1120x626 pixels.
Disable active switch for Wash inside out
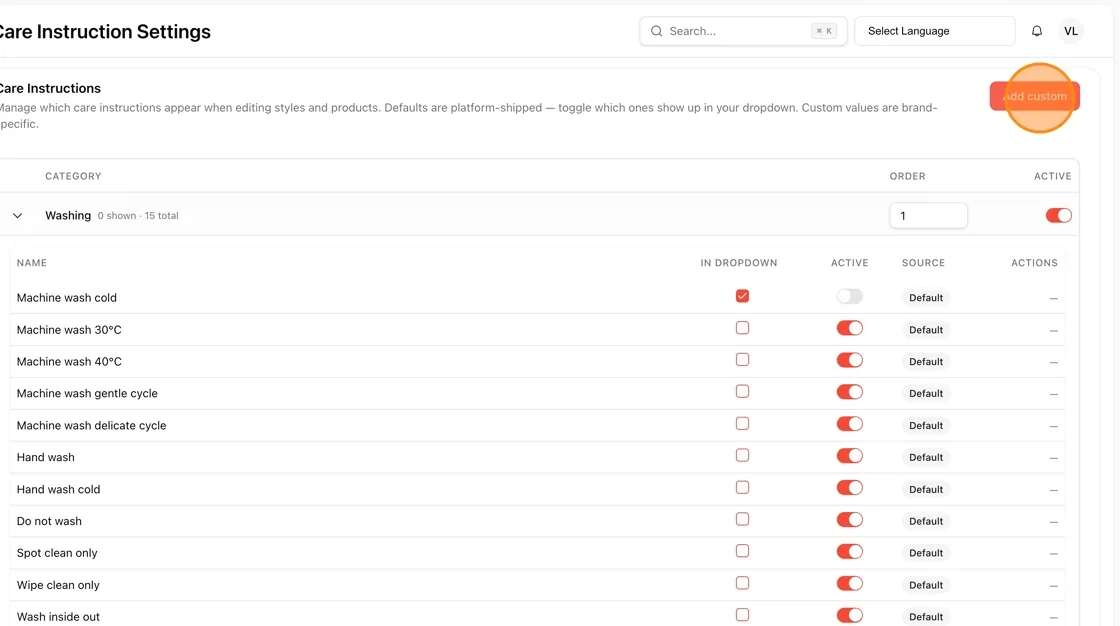849,615
